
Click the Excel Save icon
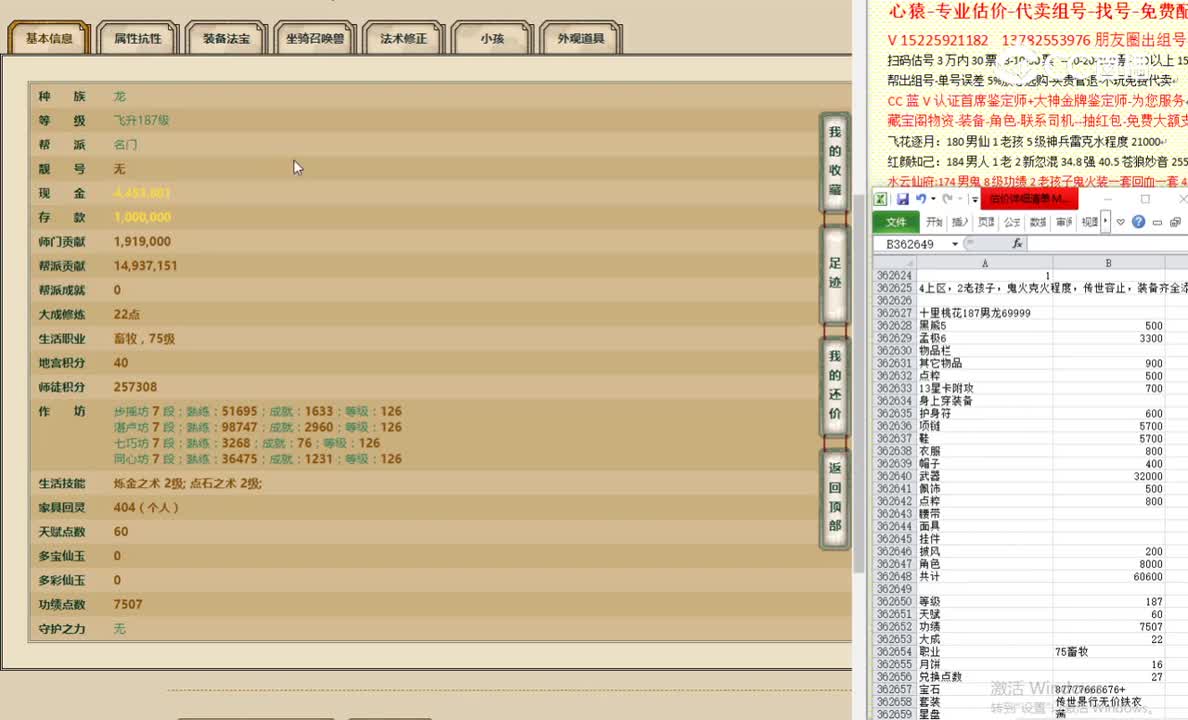point(904,198)
